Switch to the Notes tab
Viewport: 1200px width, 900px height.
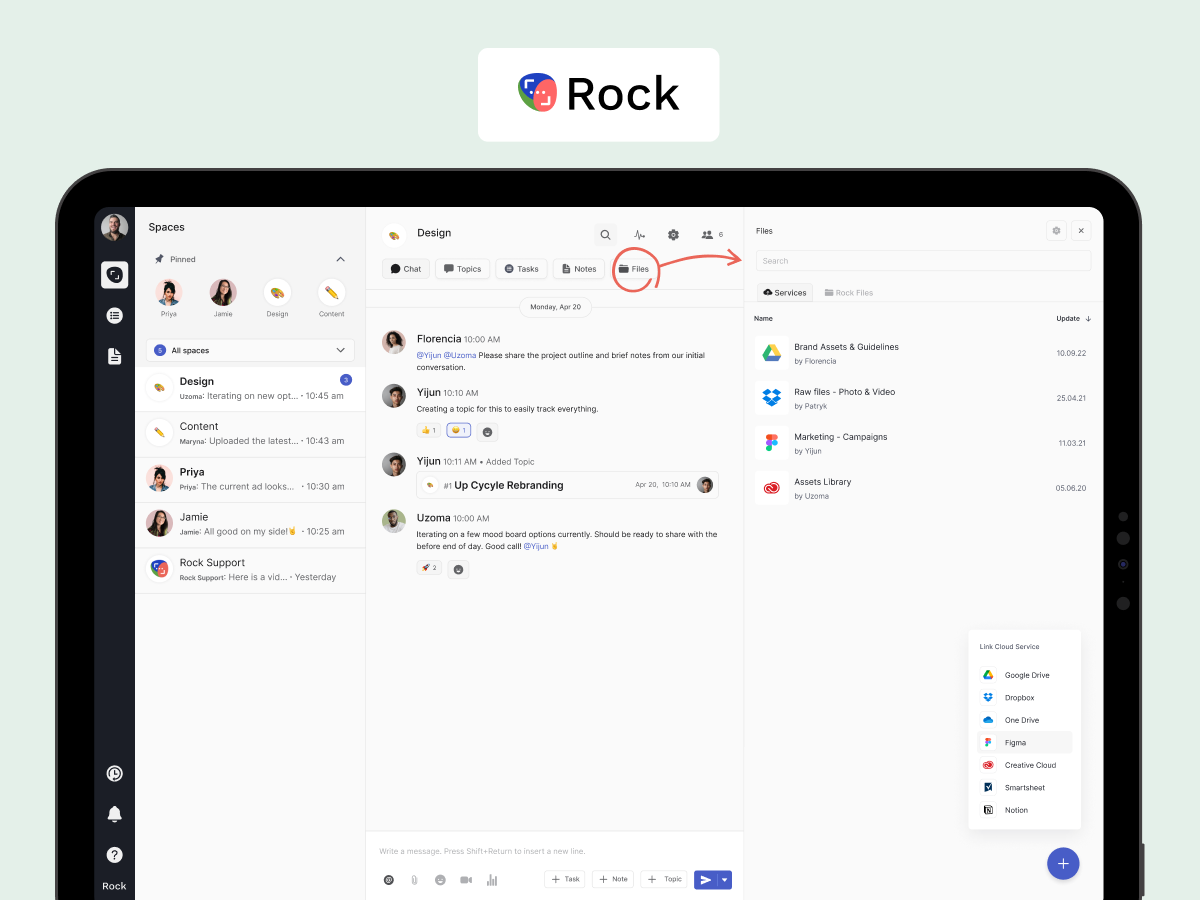point(578,268)
